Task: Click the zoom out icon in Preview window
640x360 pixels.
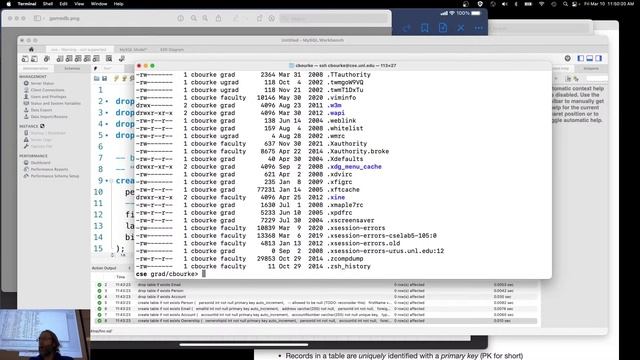Action: (x=193, y=18)
